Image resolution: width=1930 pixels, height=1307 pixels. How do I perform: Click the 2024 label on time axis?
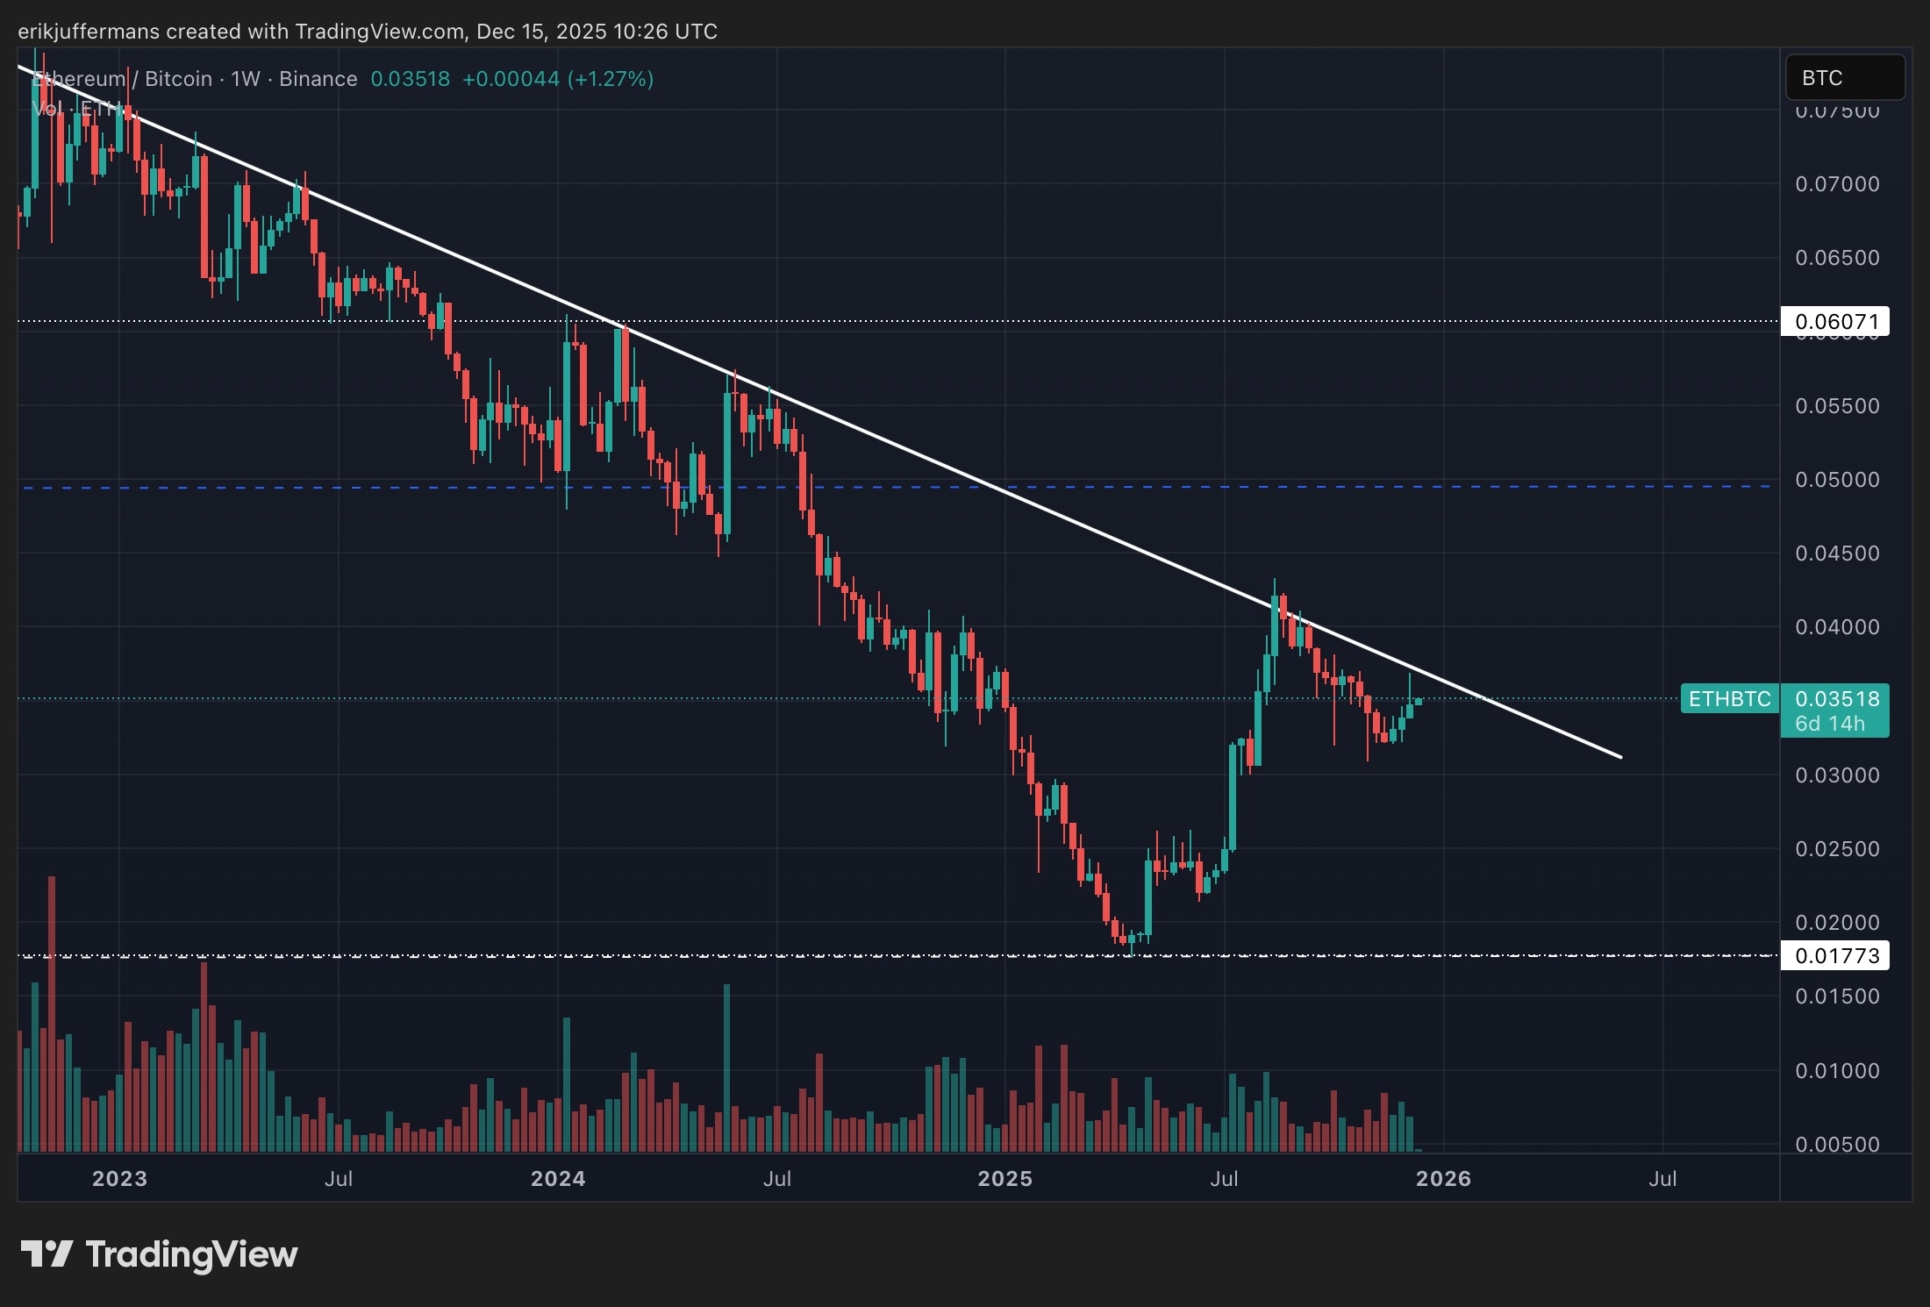click(557, 1178)
